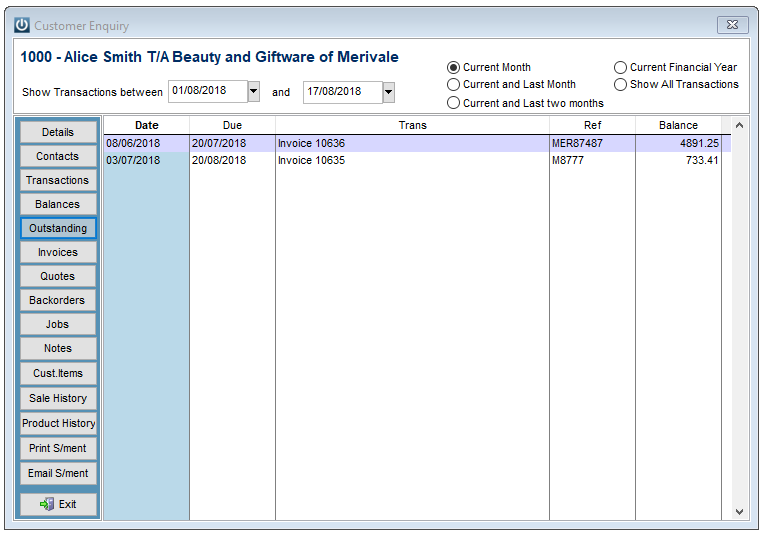Close the Customer Enquiry window
Viewport: 764px width, 536px height.
coord(732,25)
